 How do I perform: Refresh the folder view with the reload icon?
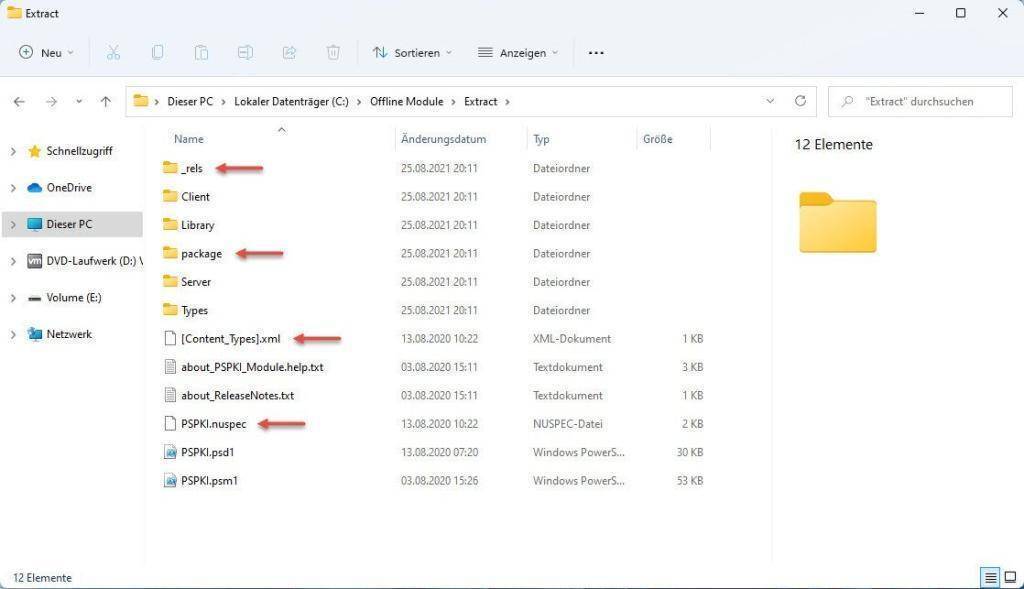pyautogui.click(x=800, y=100)
